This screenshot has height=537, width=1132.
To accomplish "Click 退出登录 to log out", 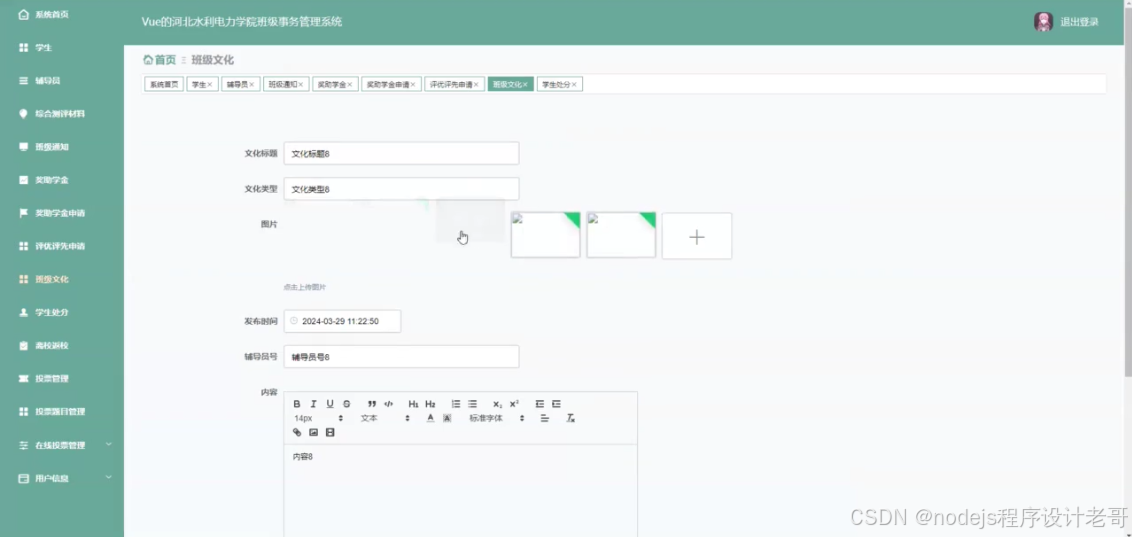I will (1079, 22).
